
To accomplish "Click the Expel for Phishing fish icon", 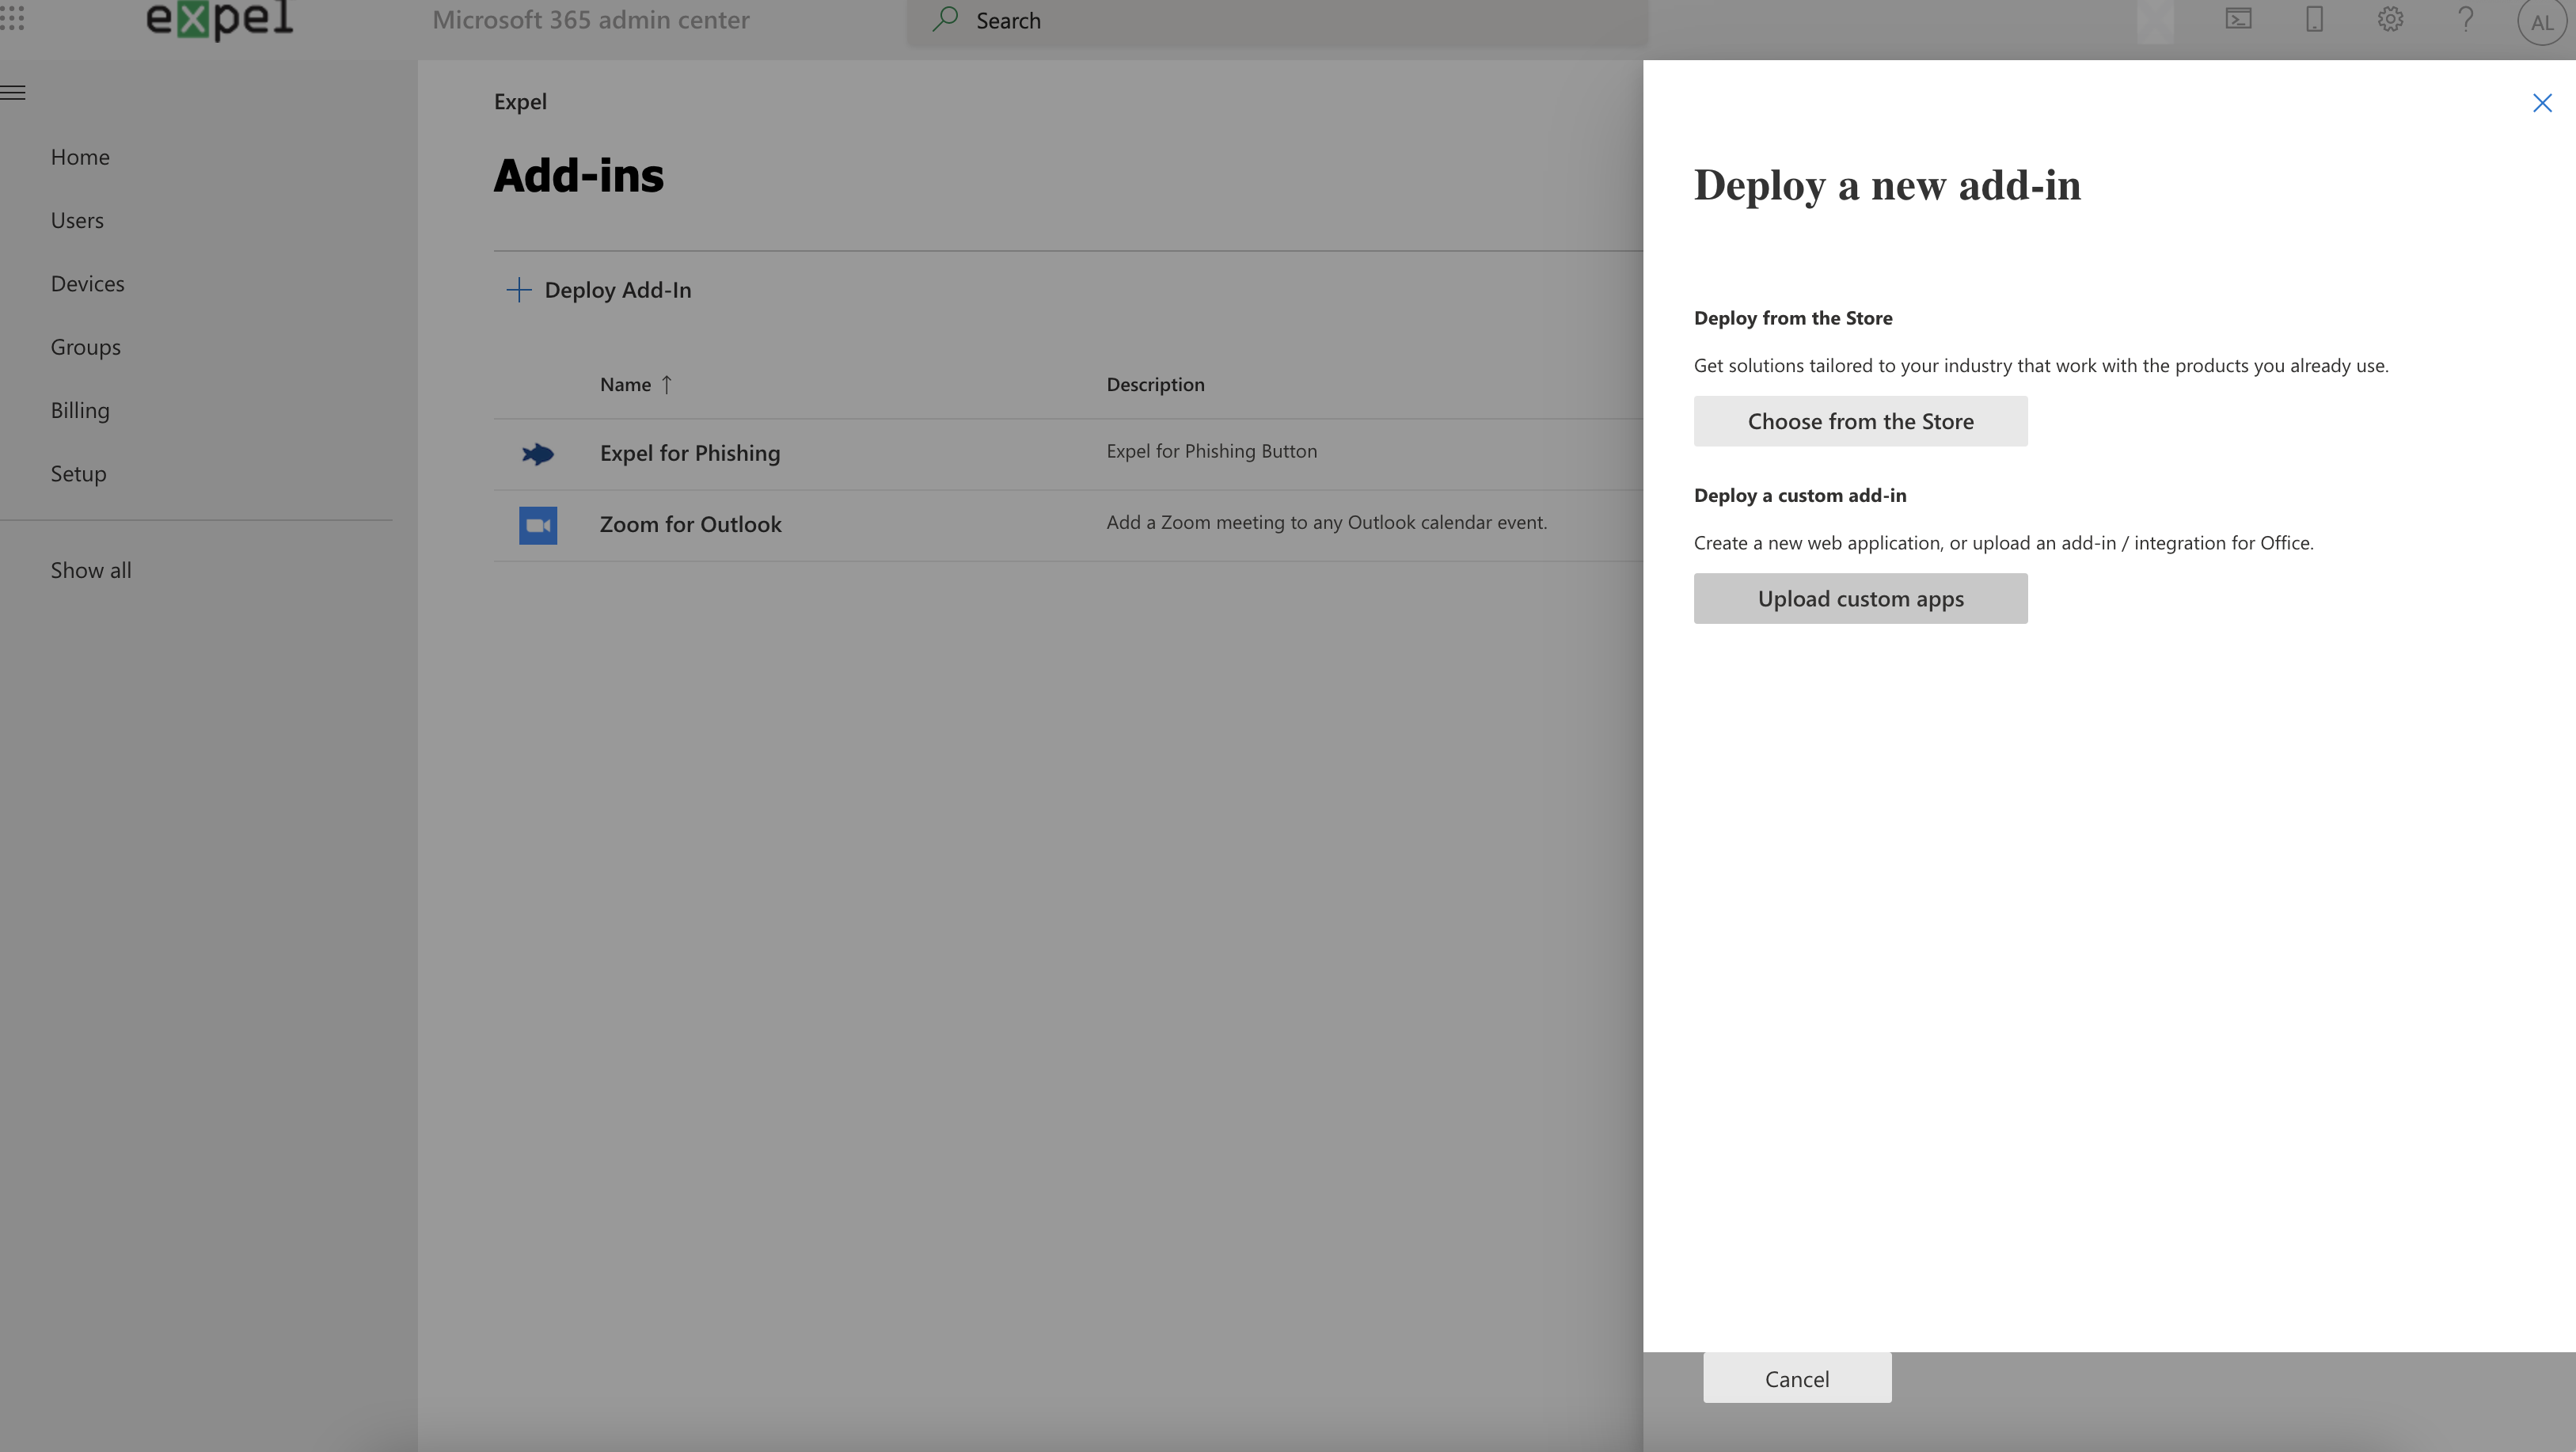I will click(538, 454).
